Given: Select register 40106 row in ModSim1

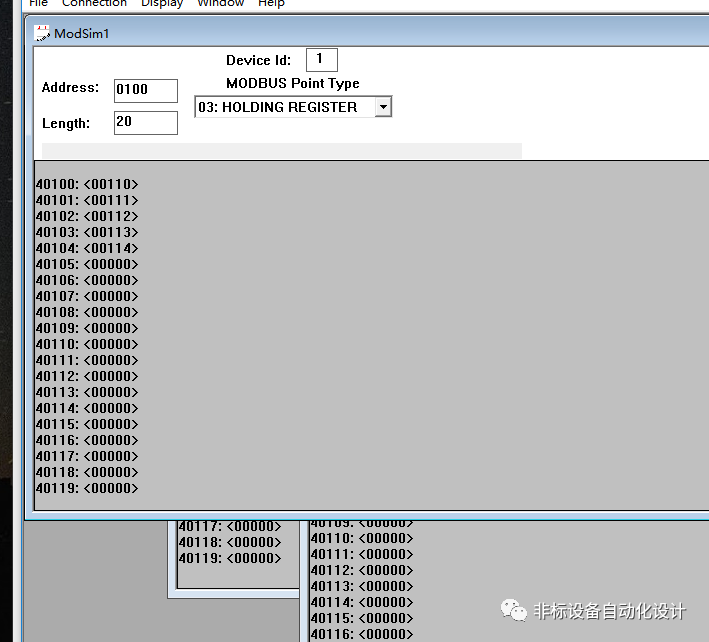Looking at the screenshot, I should (87, 280).
